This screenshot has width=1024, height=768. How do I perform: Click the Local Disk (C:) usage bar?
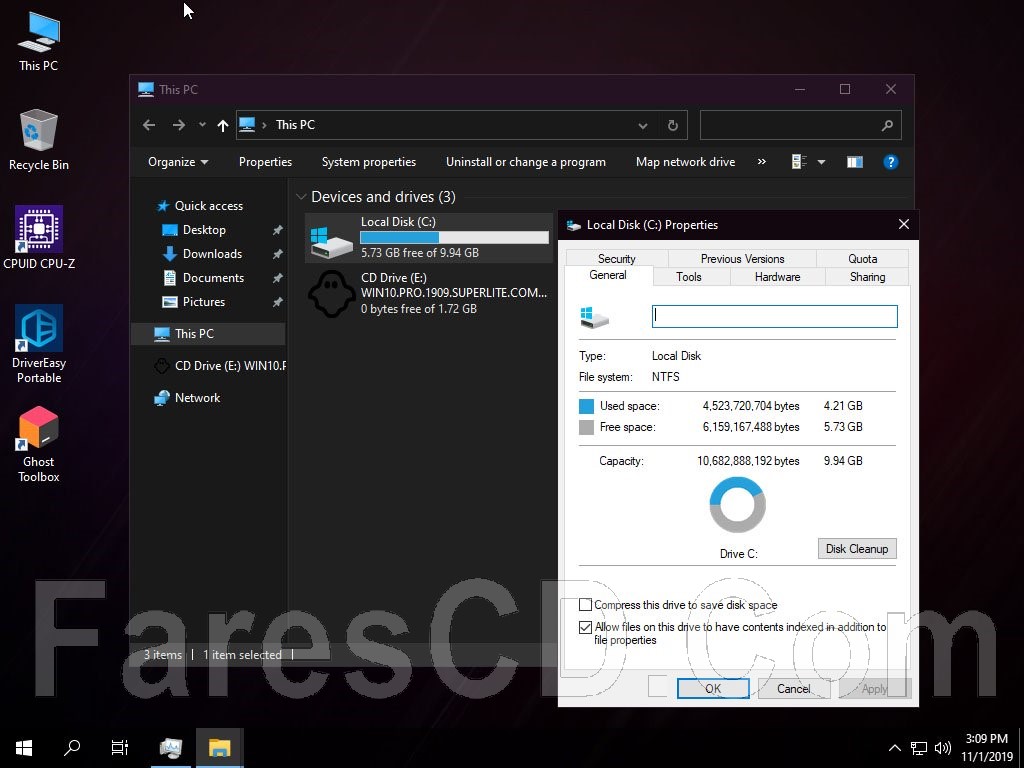pos(455,238)
